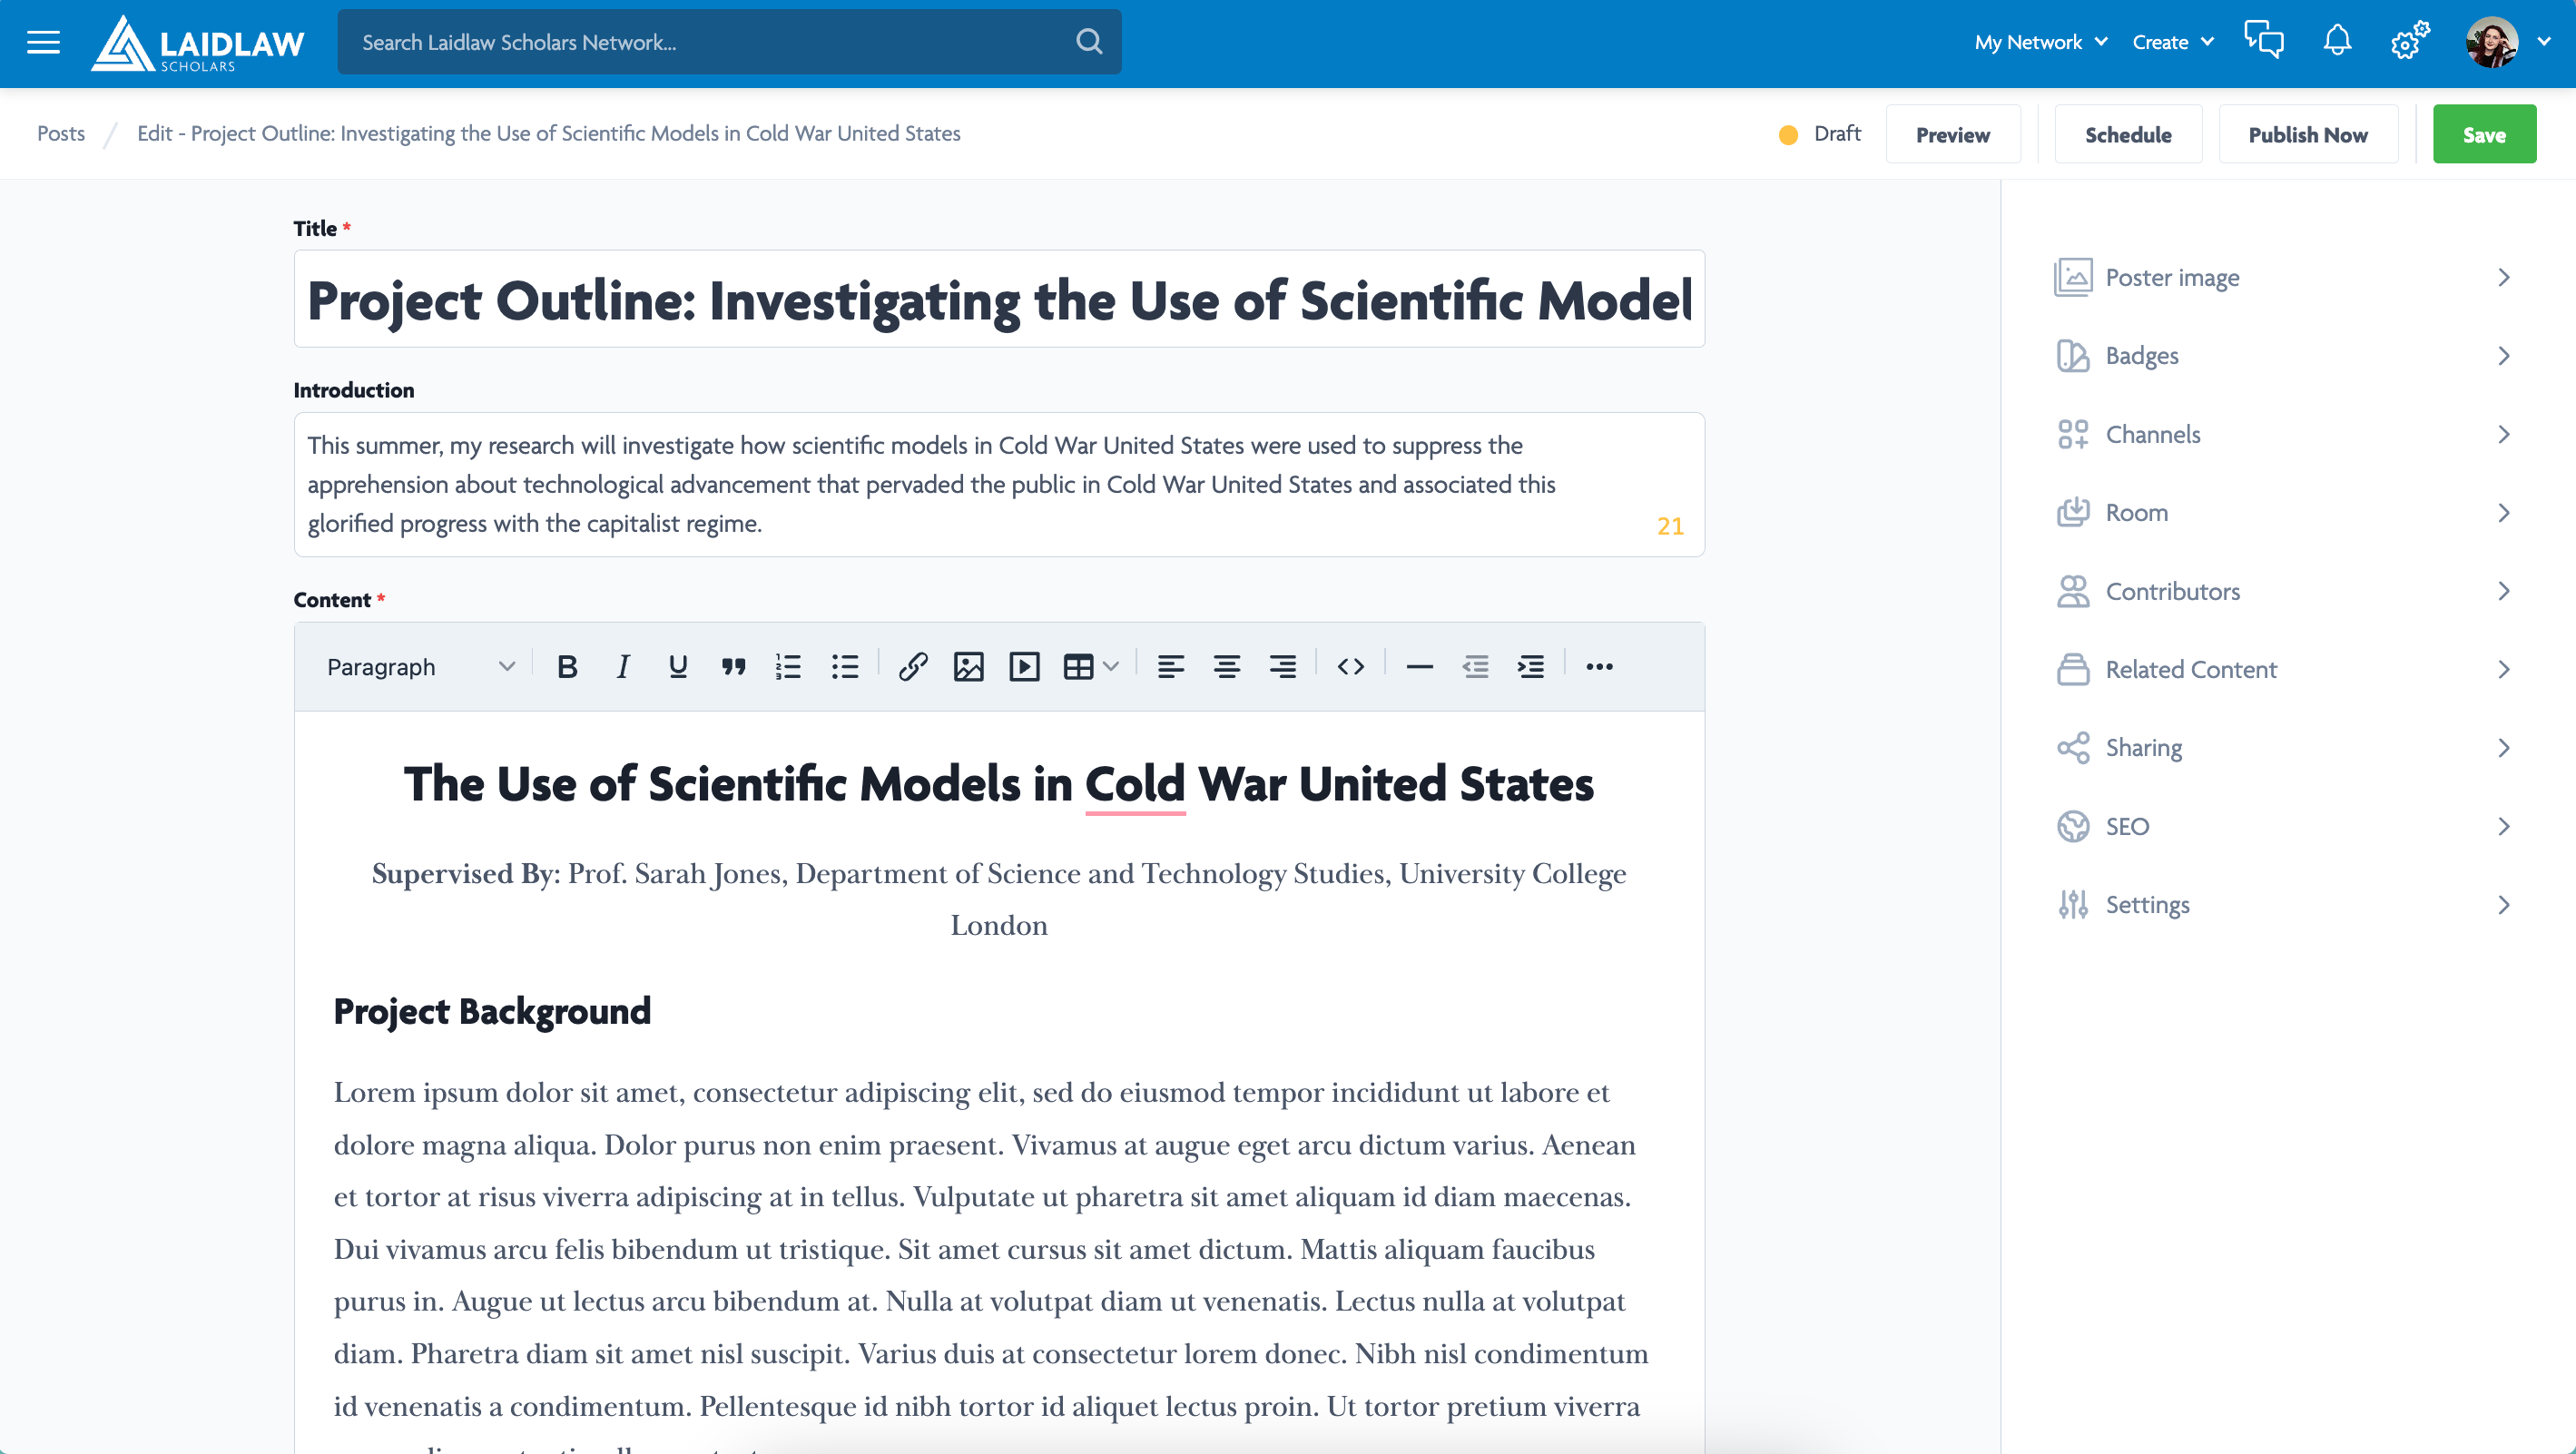Open the Paragraph style dropdown
Image resolution: width=2576 pixels, height=1454 pixels.
pos(420,667)
